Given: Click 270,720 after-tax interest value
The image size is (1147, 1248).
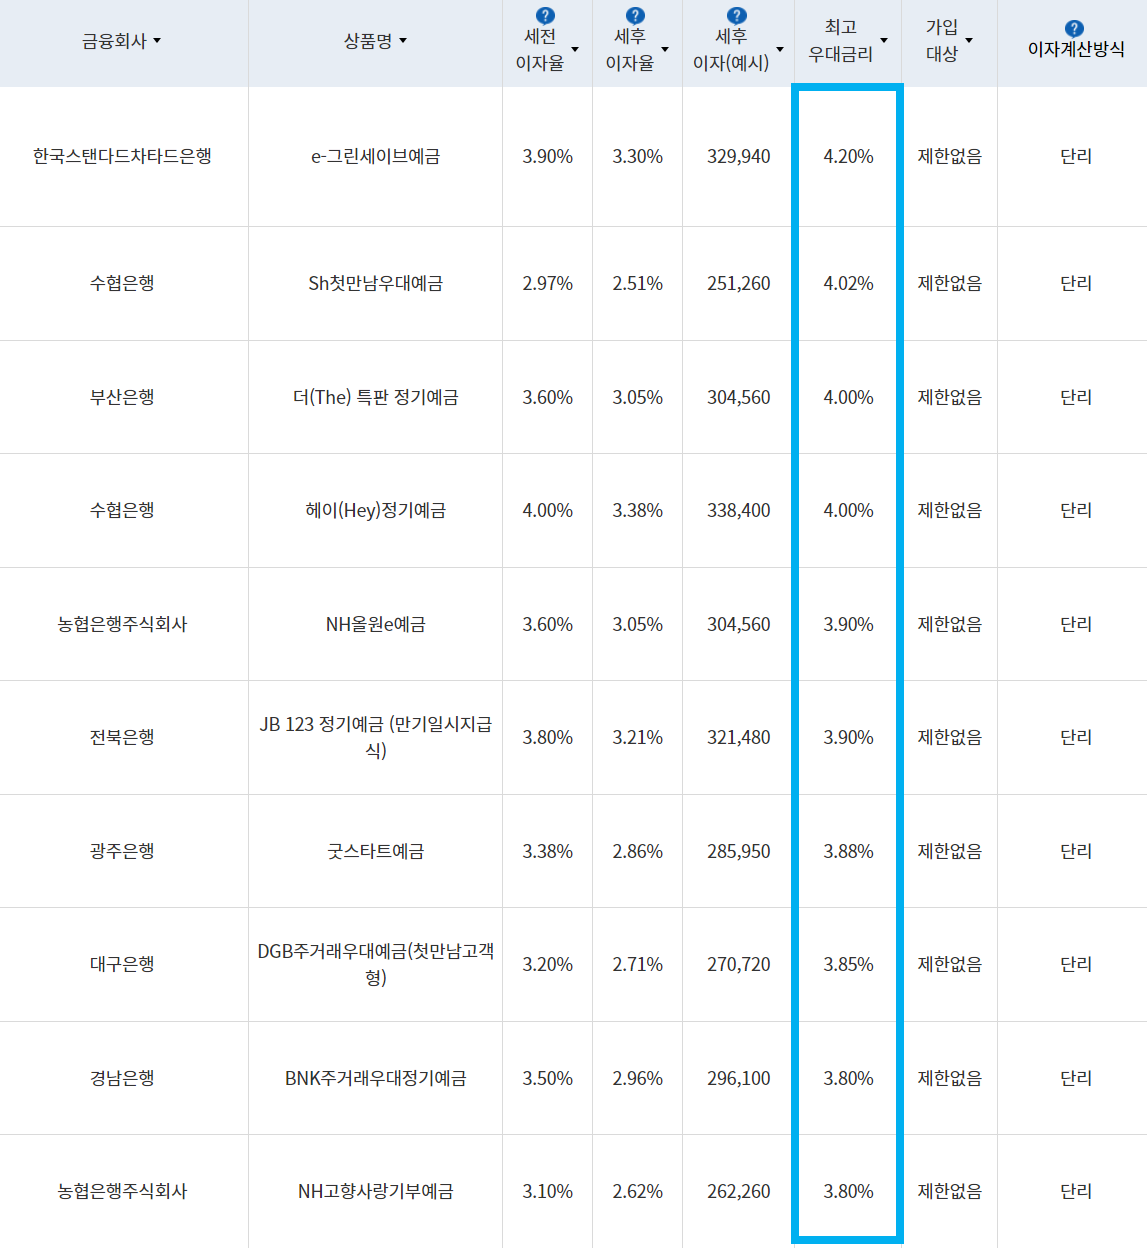Looking at the screenshot, I should 738,964.
